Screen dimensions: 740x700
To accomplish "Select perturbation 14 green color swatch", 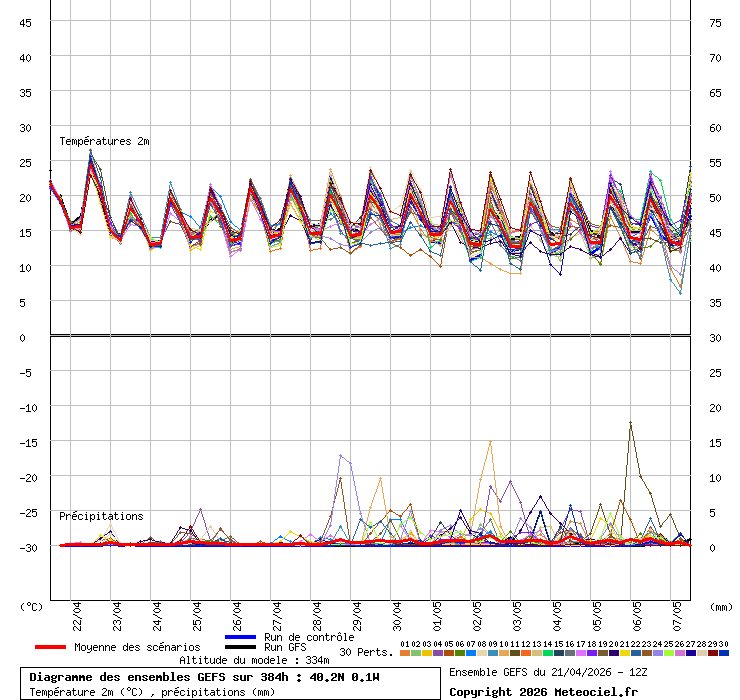I will tap(548, 653).
